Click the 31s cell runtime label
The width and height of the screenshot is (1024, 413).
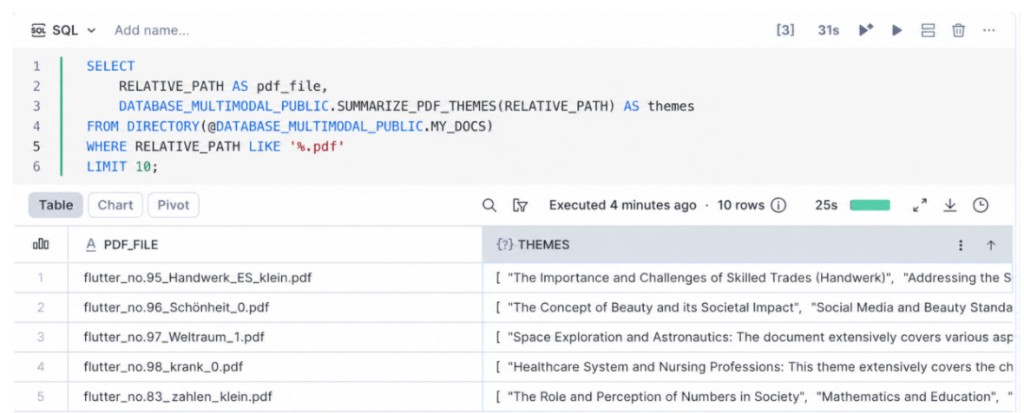(828, 30)
